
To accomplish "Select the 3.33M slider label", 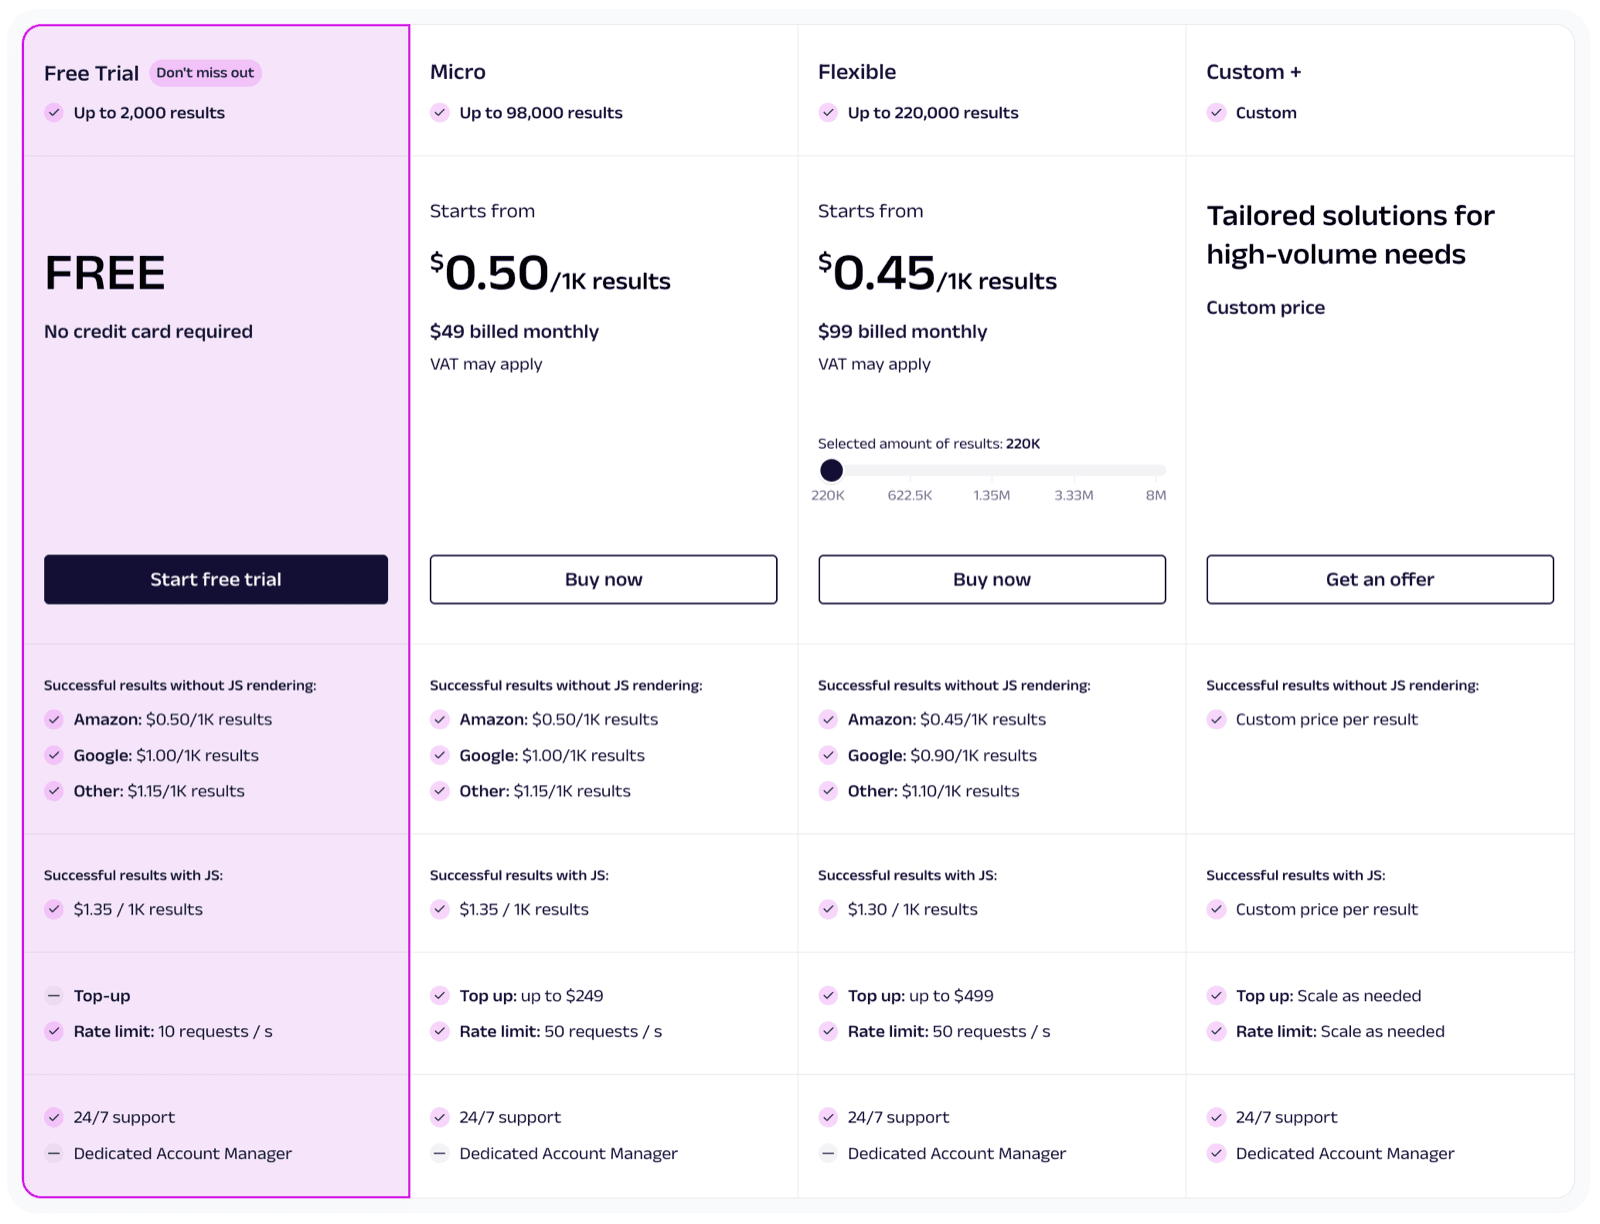I will (1074, 495).
